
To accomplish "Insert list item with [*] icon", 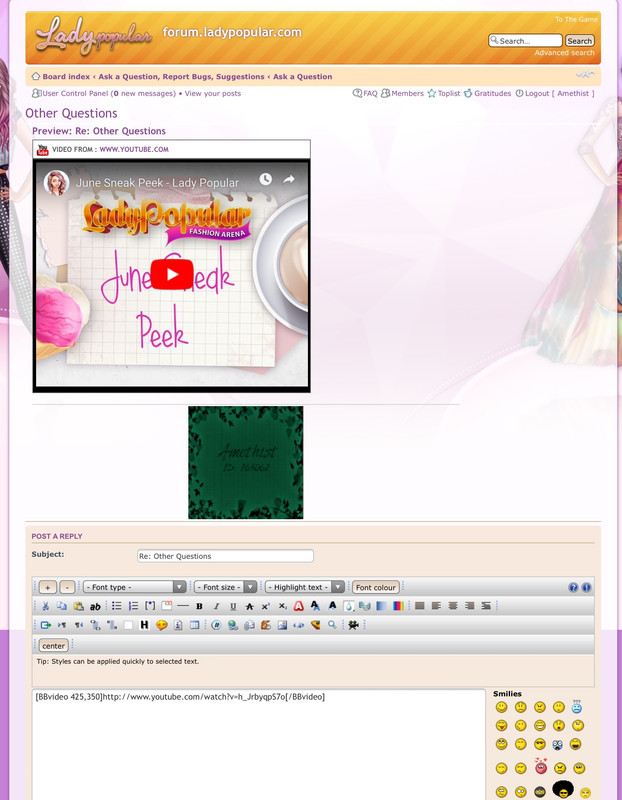I will coord(150,606).
